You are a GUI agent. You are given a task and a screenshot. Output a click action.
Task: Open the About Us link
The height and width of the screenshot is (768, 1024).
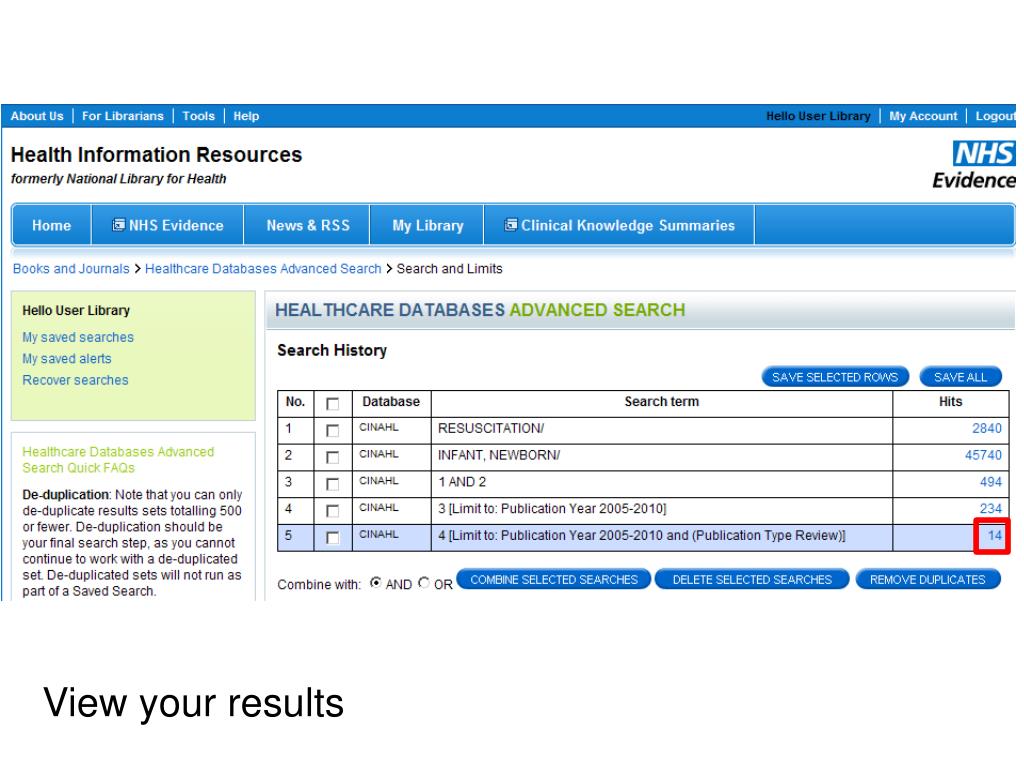coord(37,116)
